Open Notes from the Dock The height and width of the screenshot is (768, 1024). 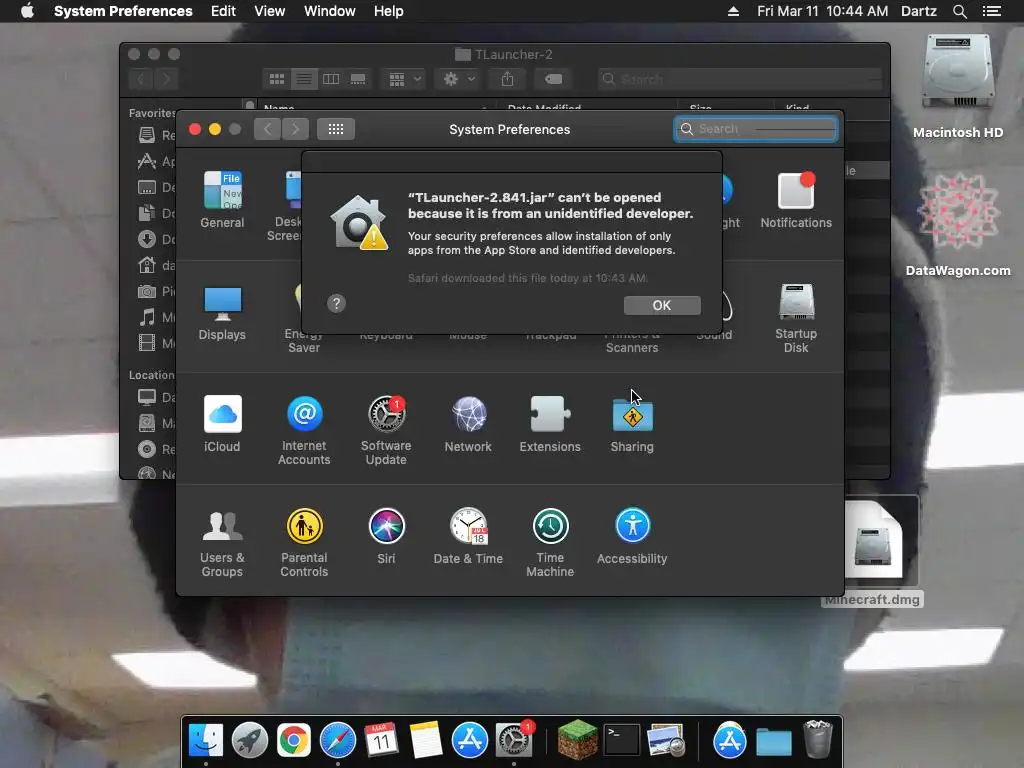pyautogui.click(x=425, y=740)
